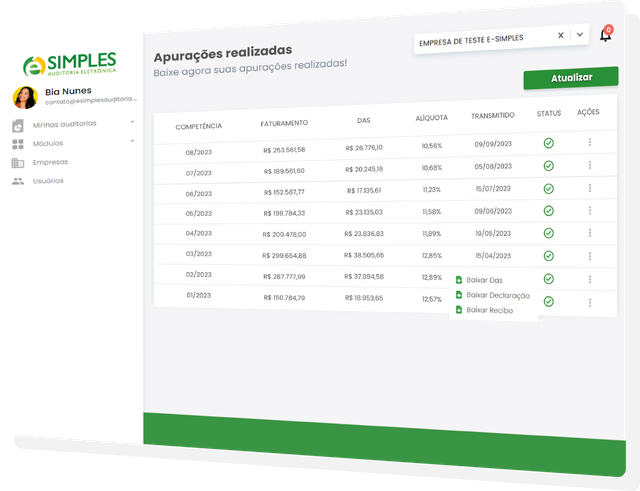Clear the selected company with the X
Viewport: 640px width, 491px height.
coord(561,35)
